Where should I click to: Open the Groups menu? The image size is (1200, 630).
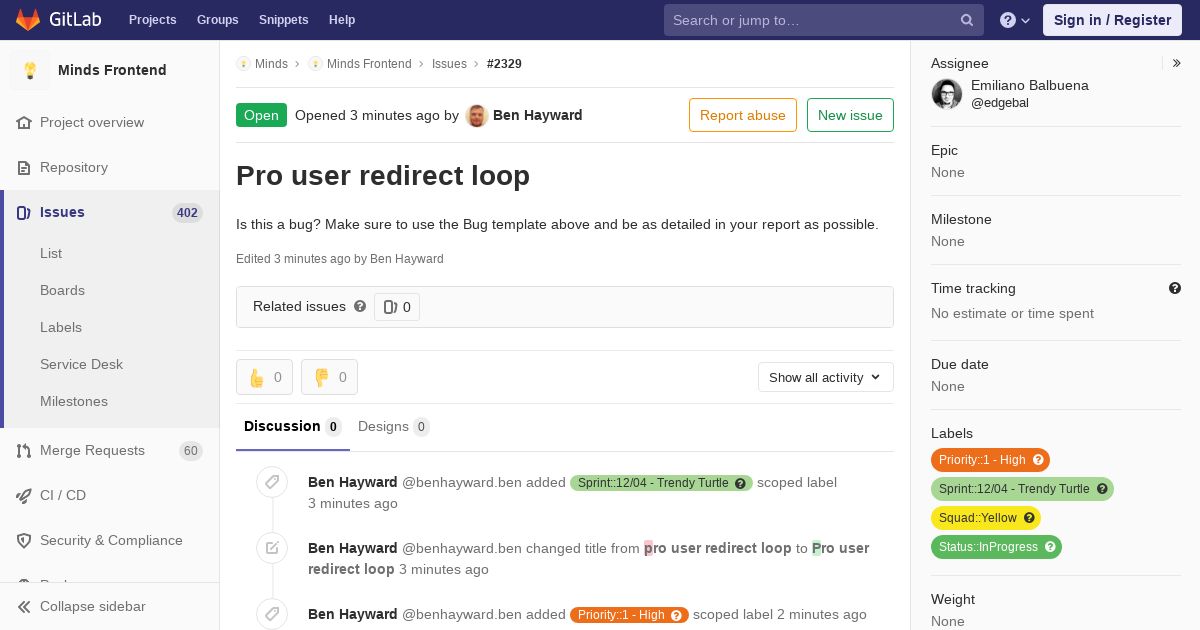217,20
